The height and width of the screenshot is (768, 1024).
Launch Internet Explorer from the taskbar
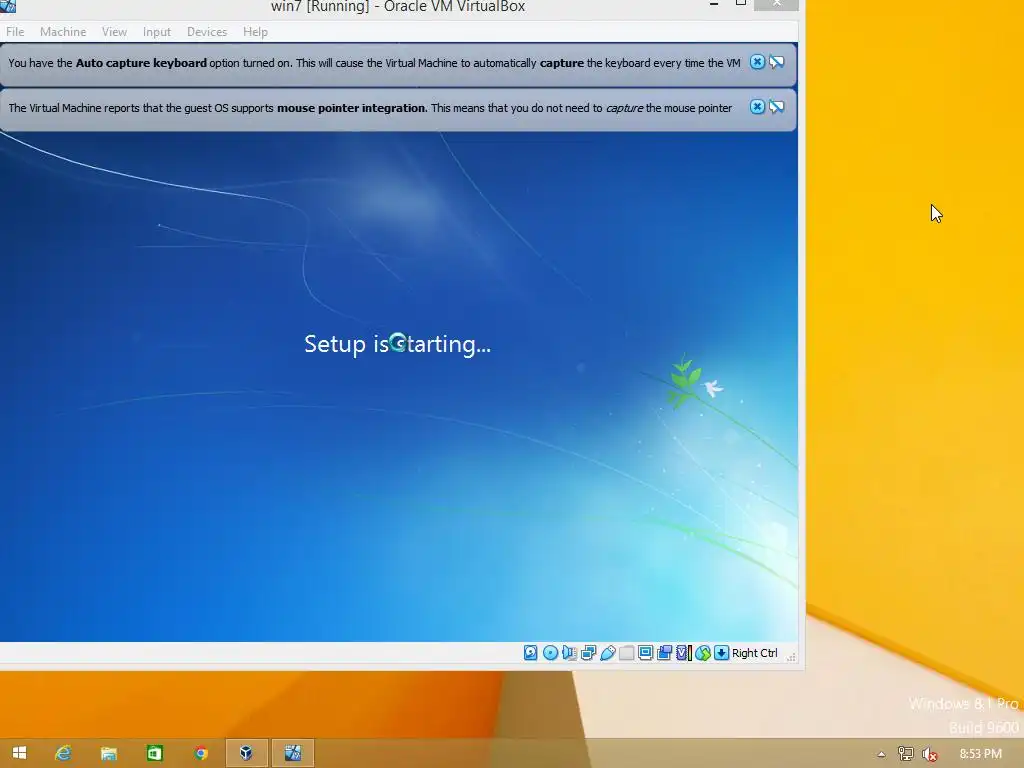63,753
